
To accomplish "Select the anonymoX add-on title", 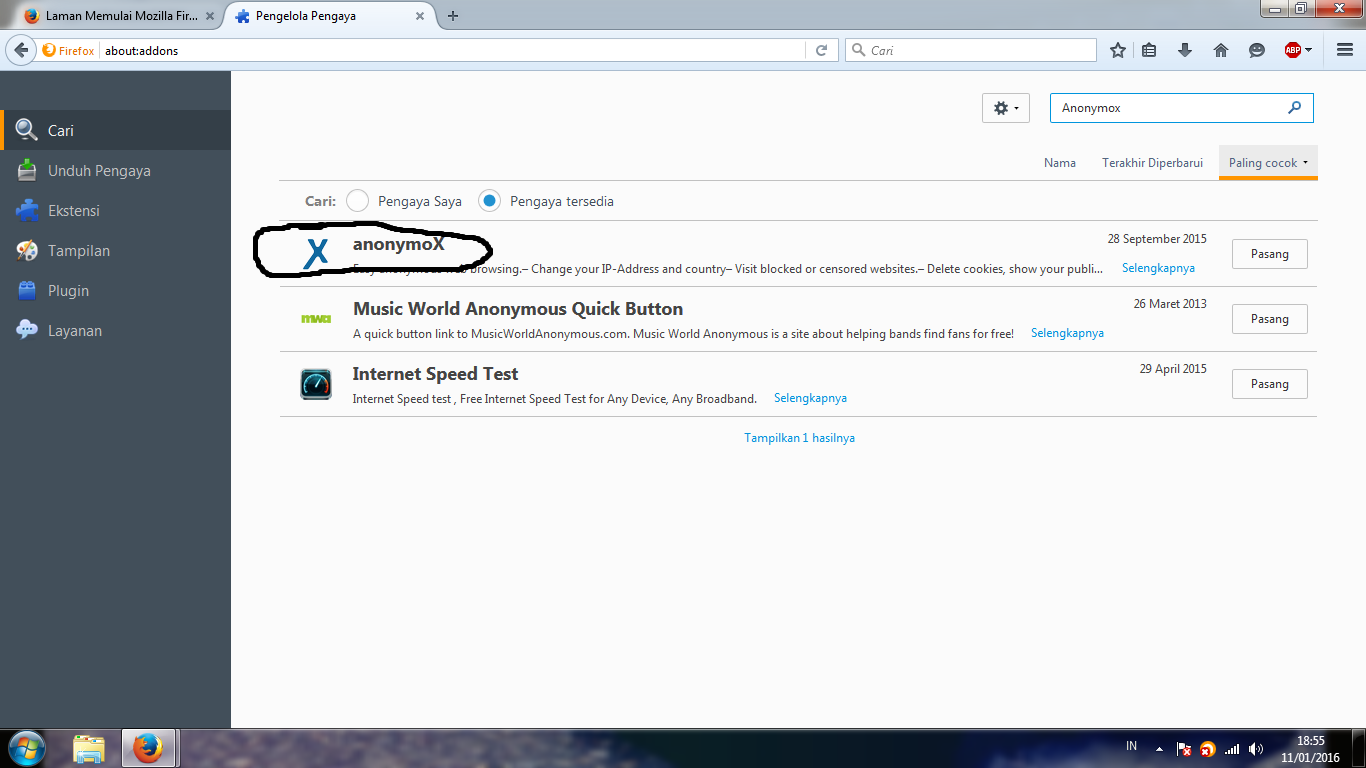I will pyautogui.click(x=398, y=244).
